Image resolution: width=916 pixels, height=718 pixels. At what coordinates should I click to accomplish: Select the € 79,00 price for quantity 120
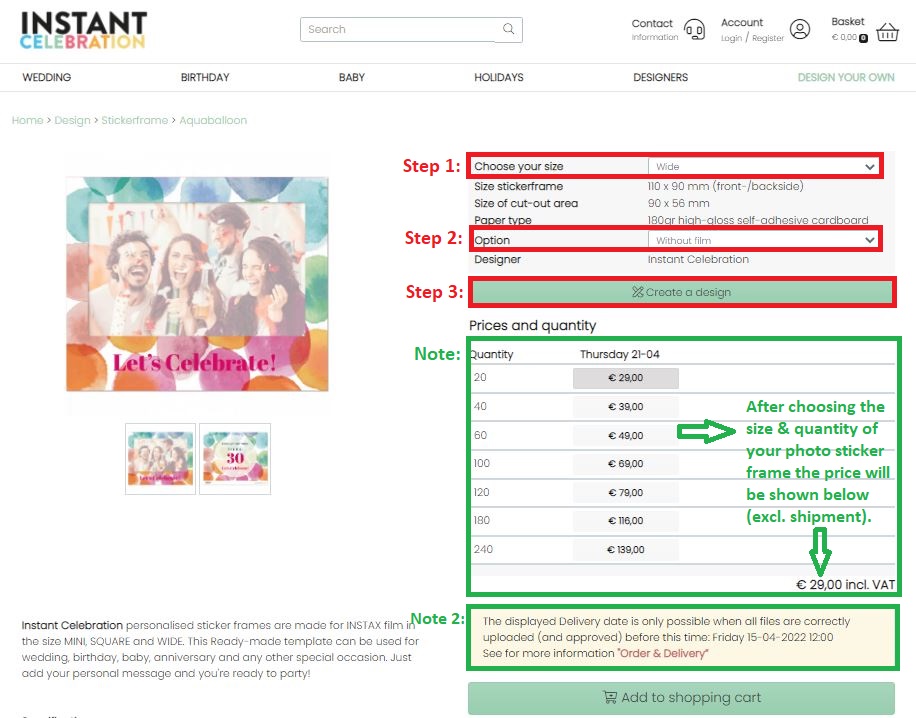(x=626, y=493)
